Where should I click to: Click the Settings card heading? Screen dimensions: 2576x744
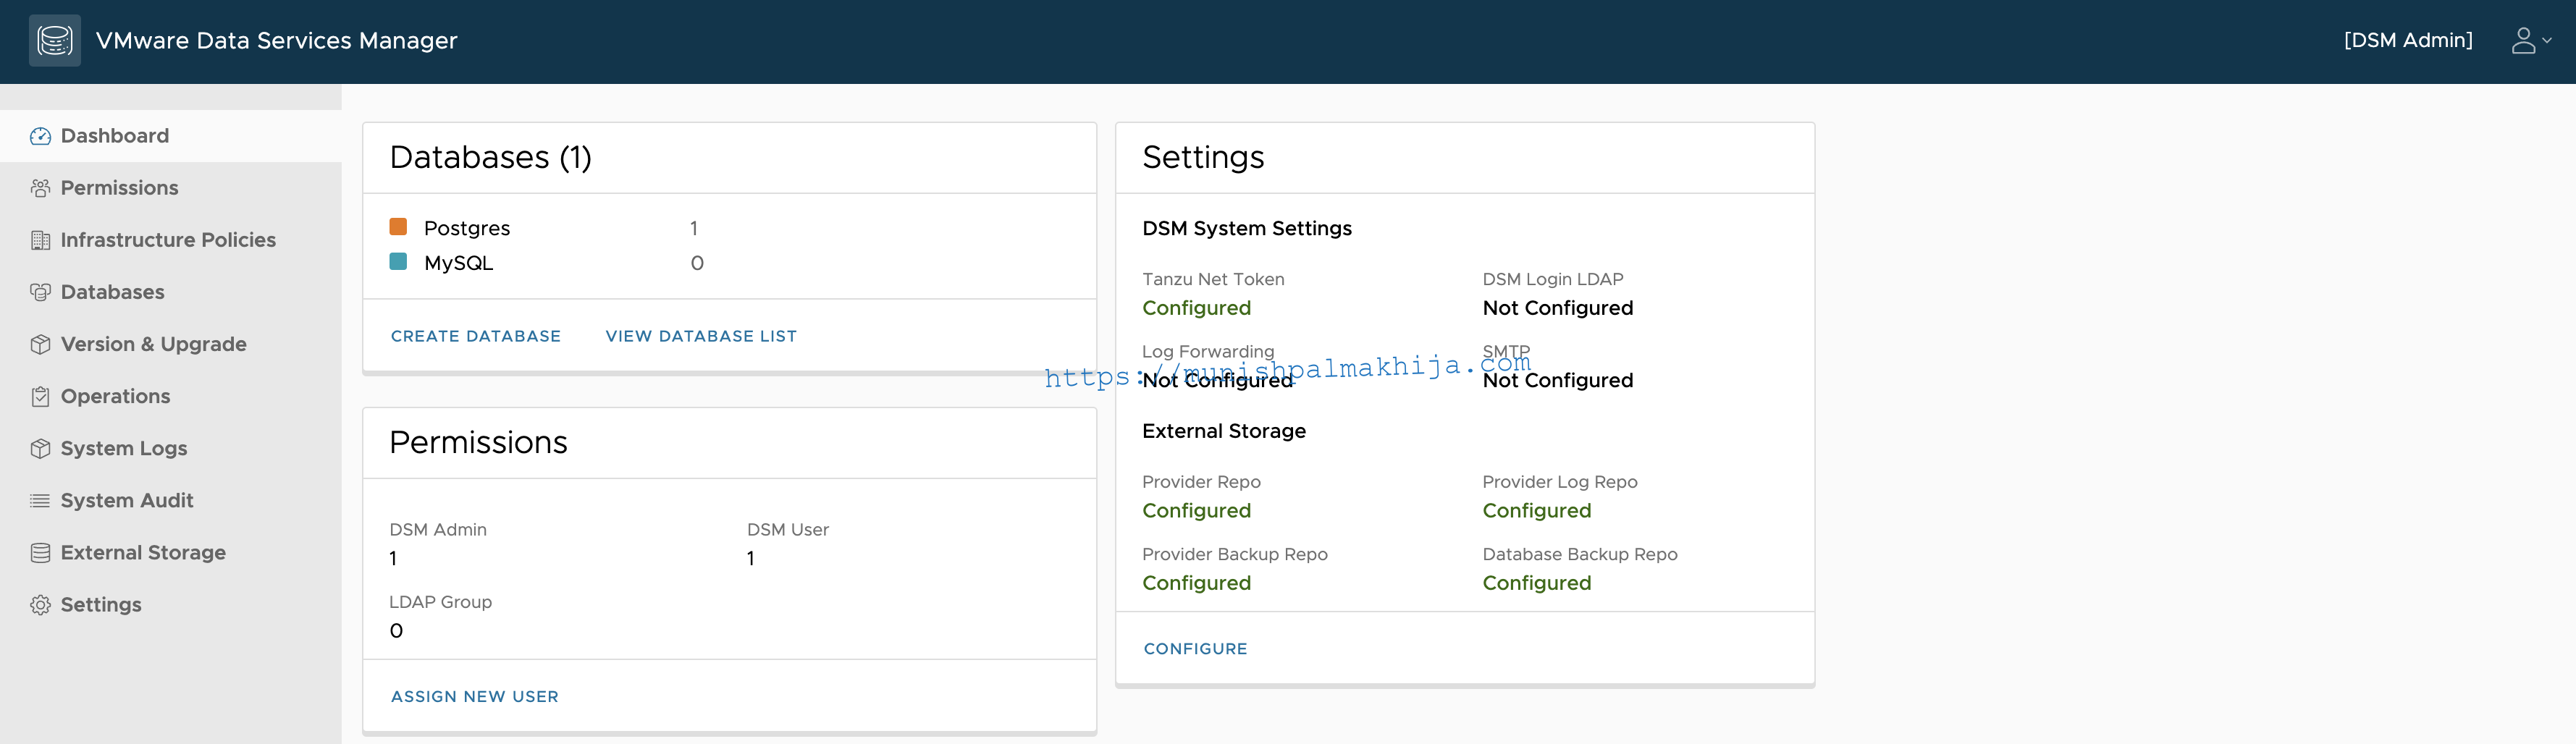(x=1203, y=157)
